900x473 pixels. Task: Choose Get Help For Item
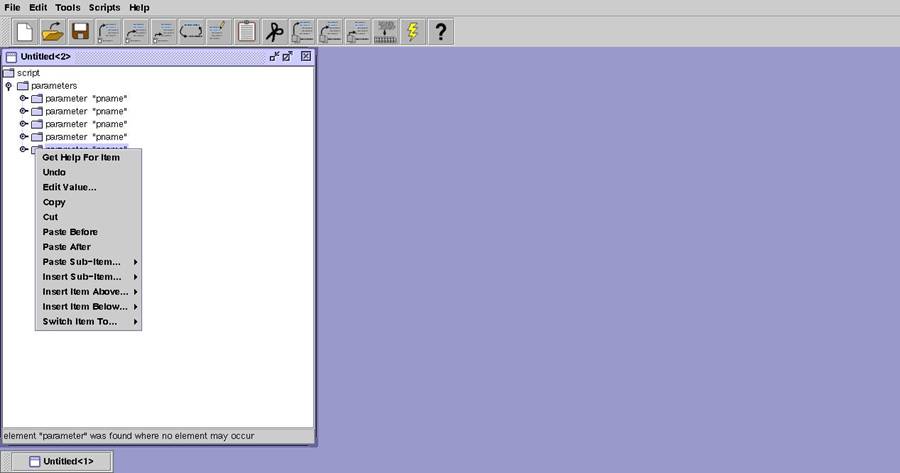[88, 157]
